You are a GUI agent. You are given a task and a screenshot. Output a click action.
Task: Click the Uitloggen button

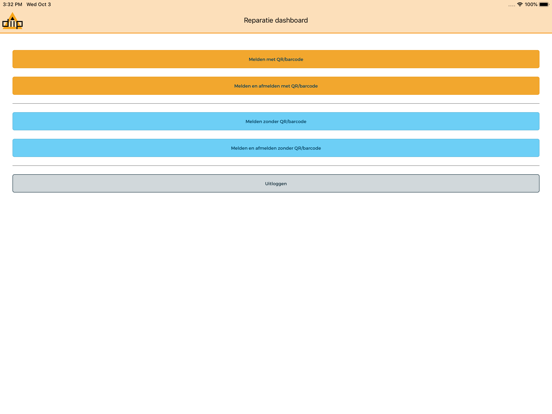tap(276, 183)
